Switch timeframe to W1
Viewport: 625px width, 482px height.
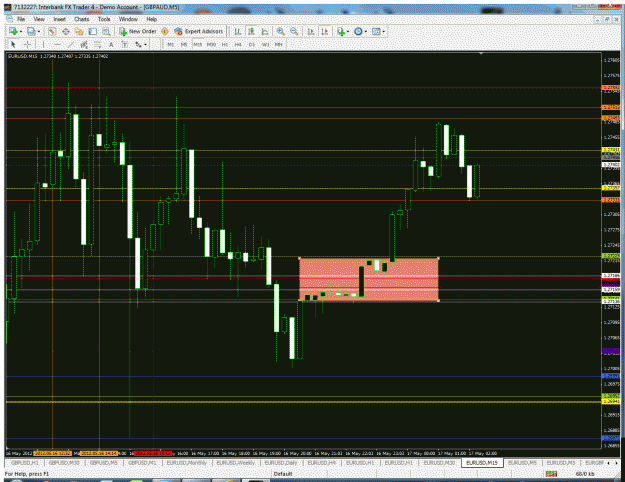click(265, 45)
